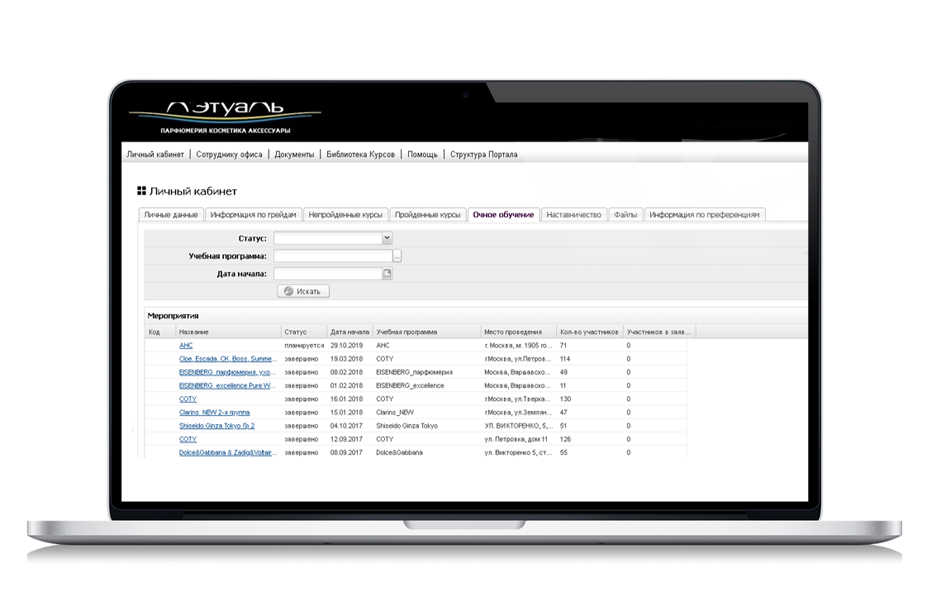
Task: Switch to Файлы tab
Action: pos(625,214)
